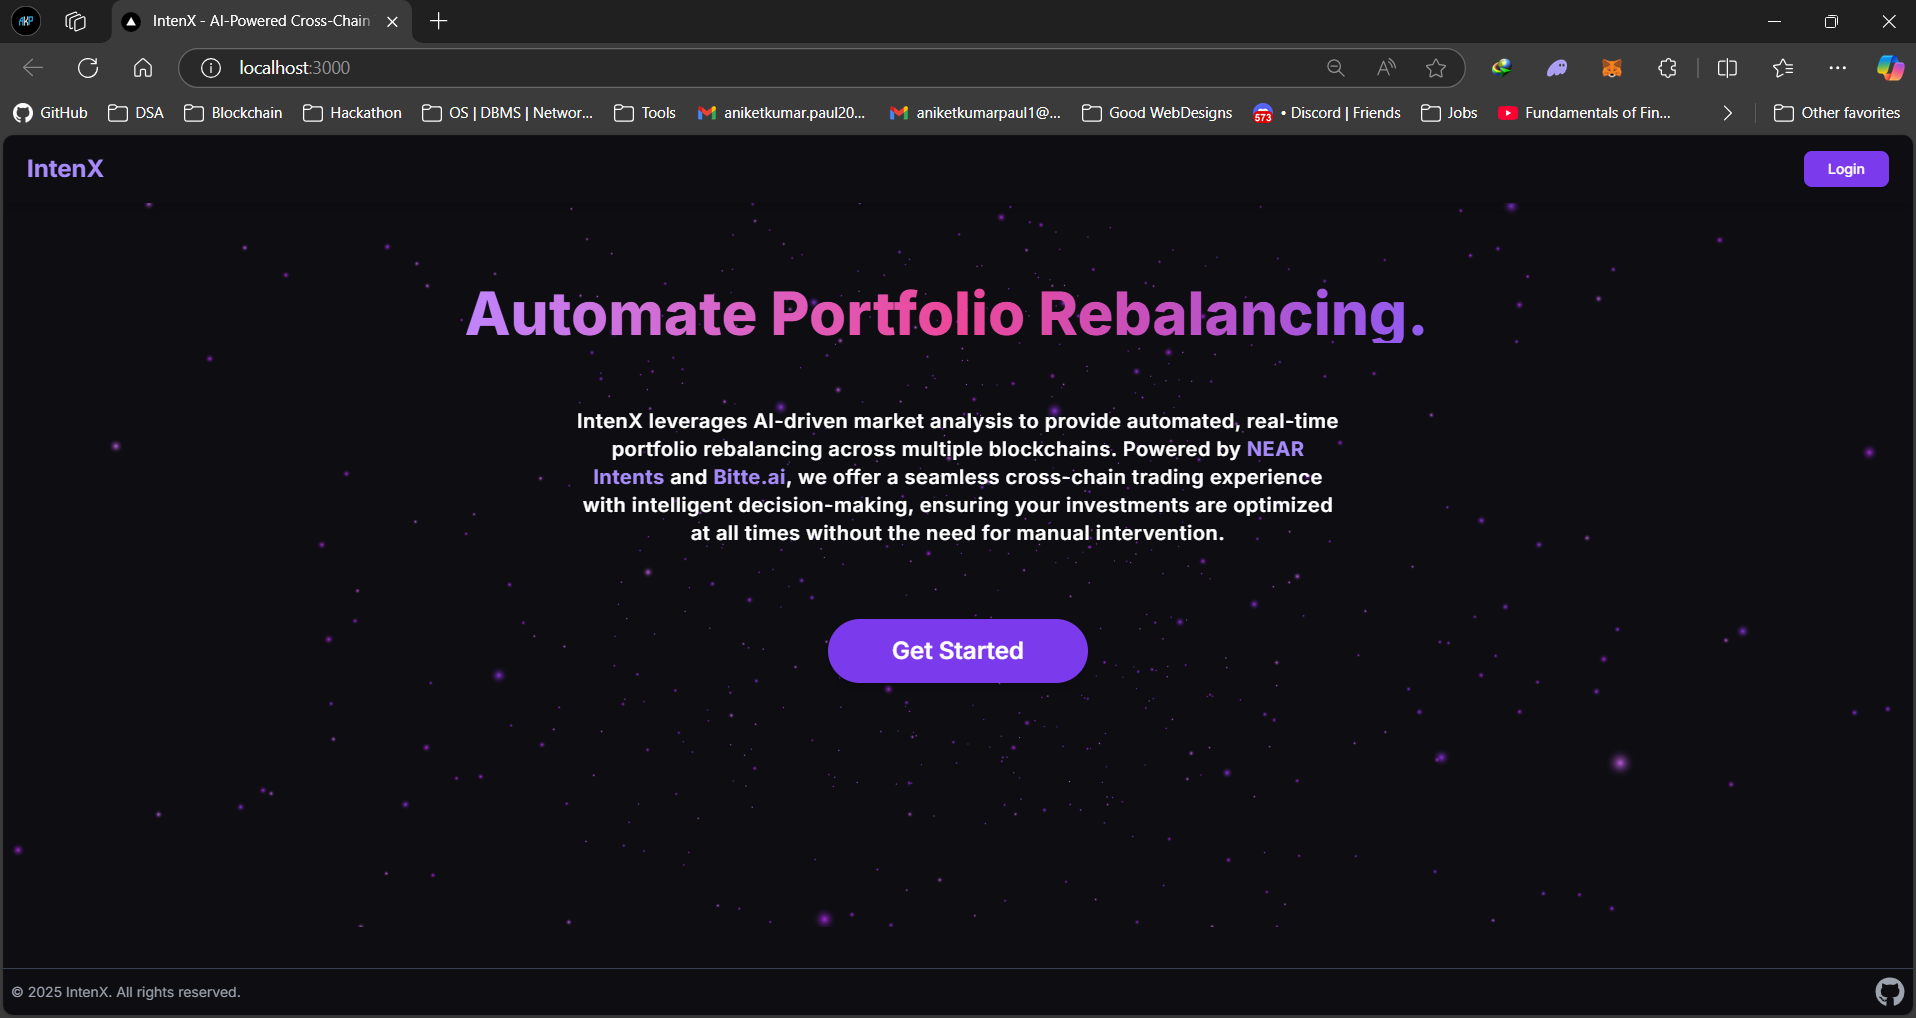
Task: Open the green-yellow browser extension icon
Action: [x=1501, y=68]
